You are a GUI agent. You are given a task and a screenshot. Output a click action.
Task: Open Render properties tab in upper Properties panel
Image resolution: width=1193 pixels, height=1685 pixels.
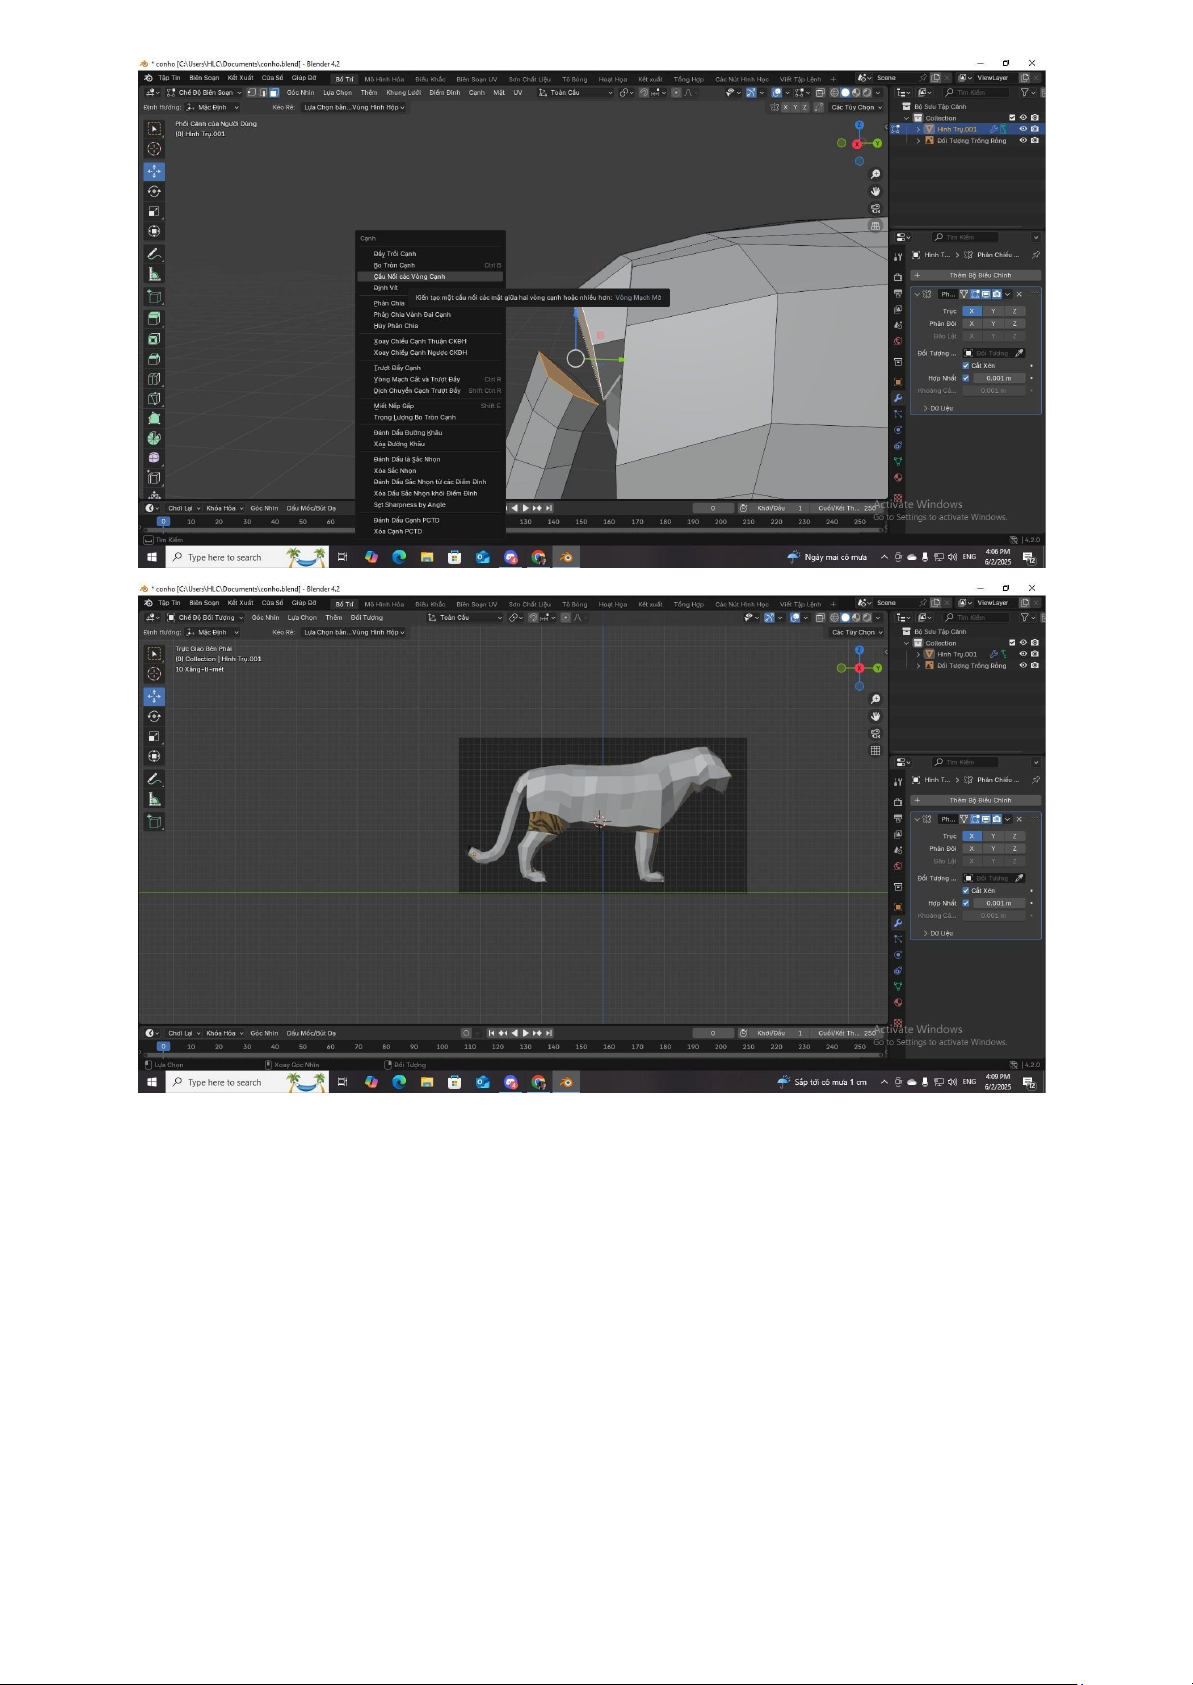click(x=897, y=277)
